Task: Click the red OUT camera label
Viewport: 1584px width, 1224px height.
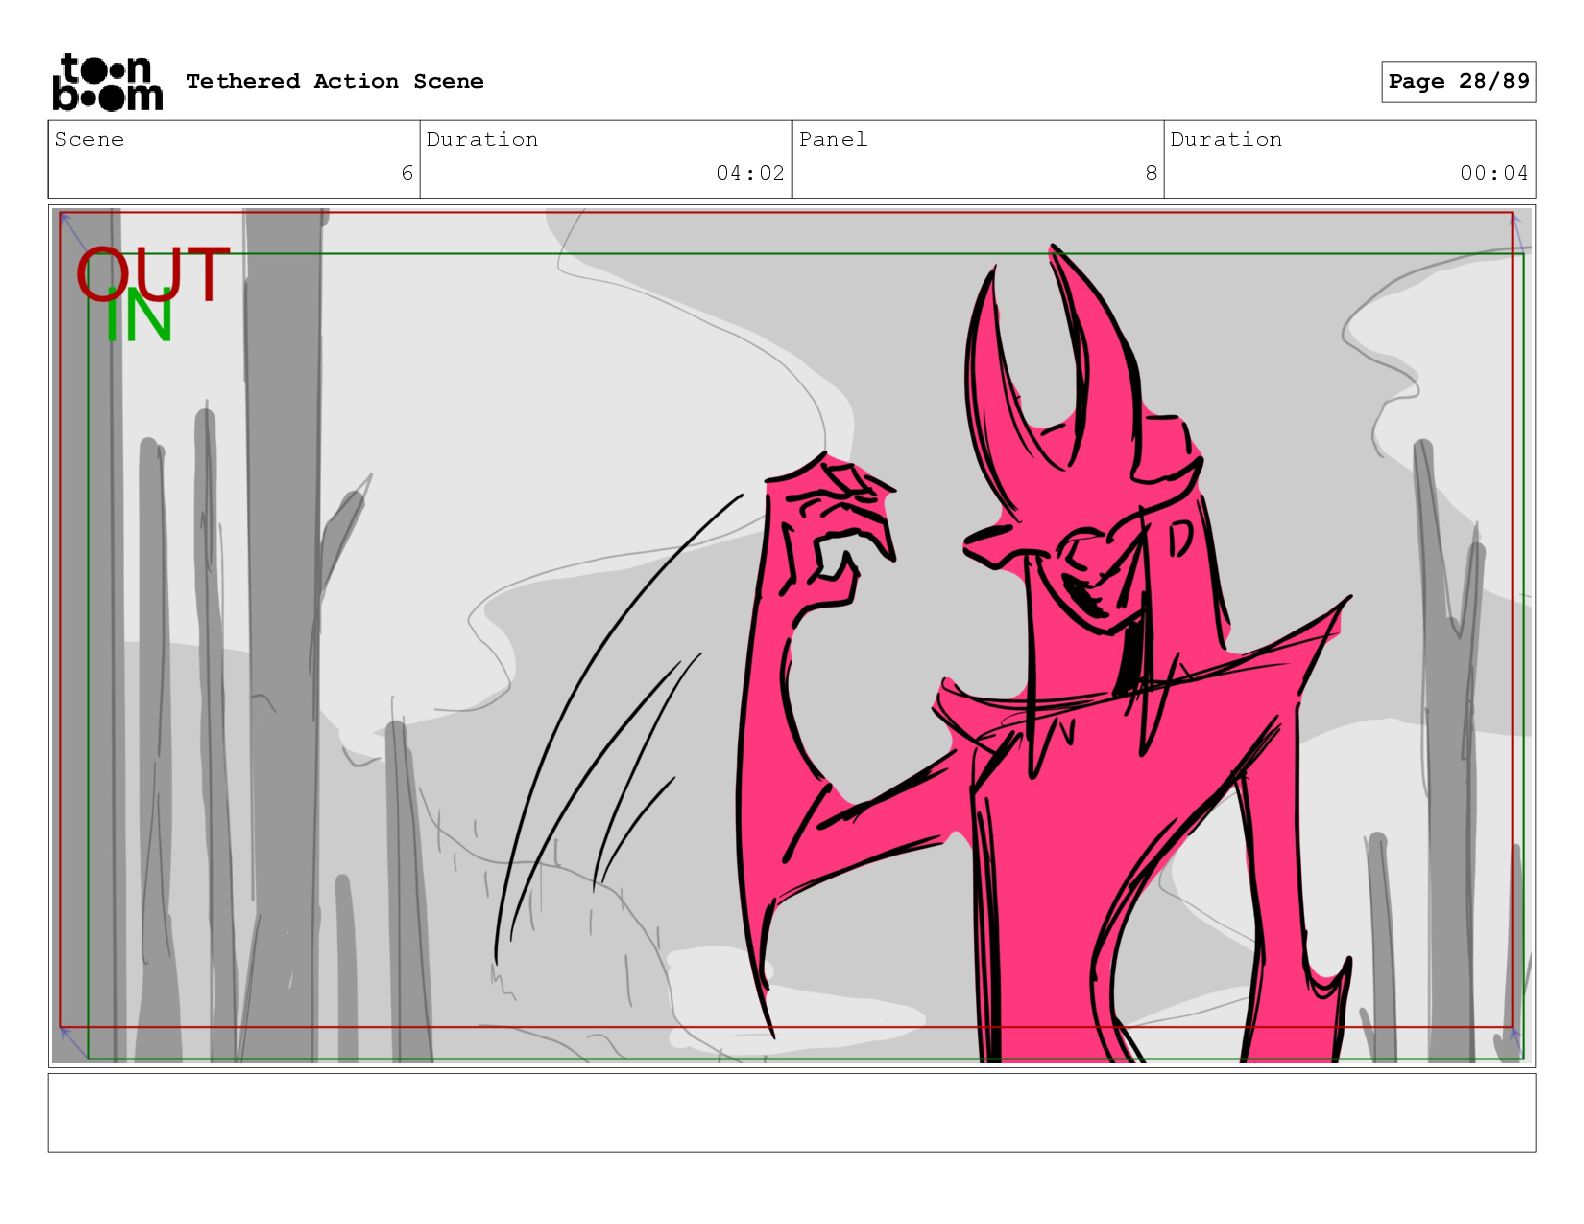Action: click(153, 273)
